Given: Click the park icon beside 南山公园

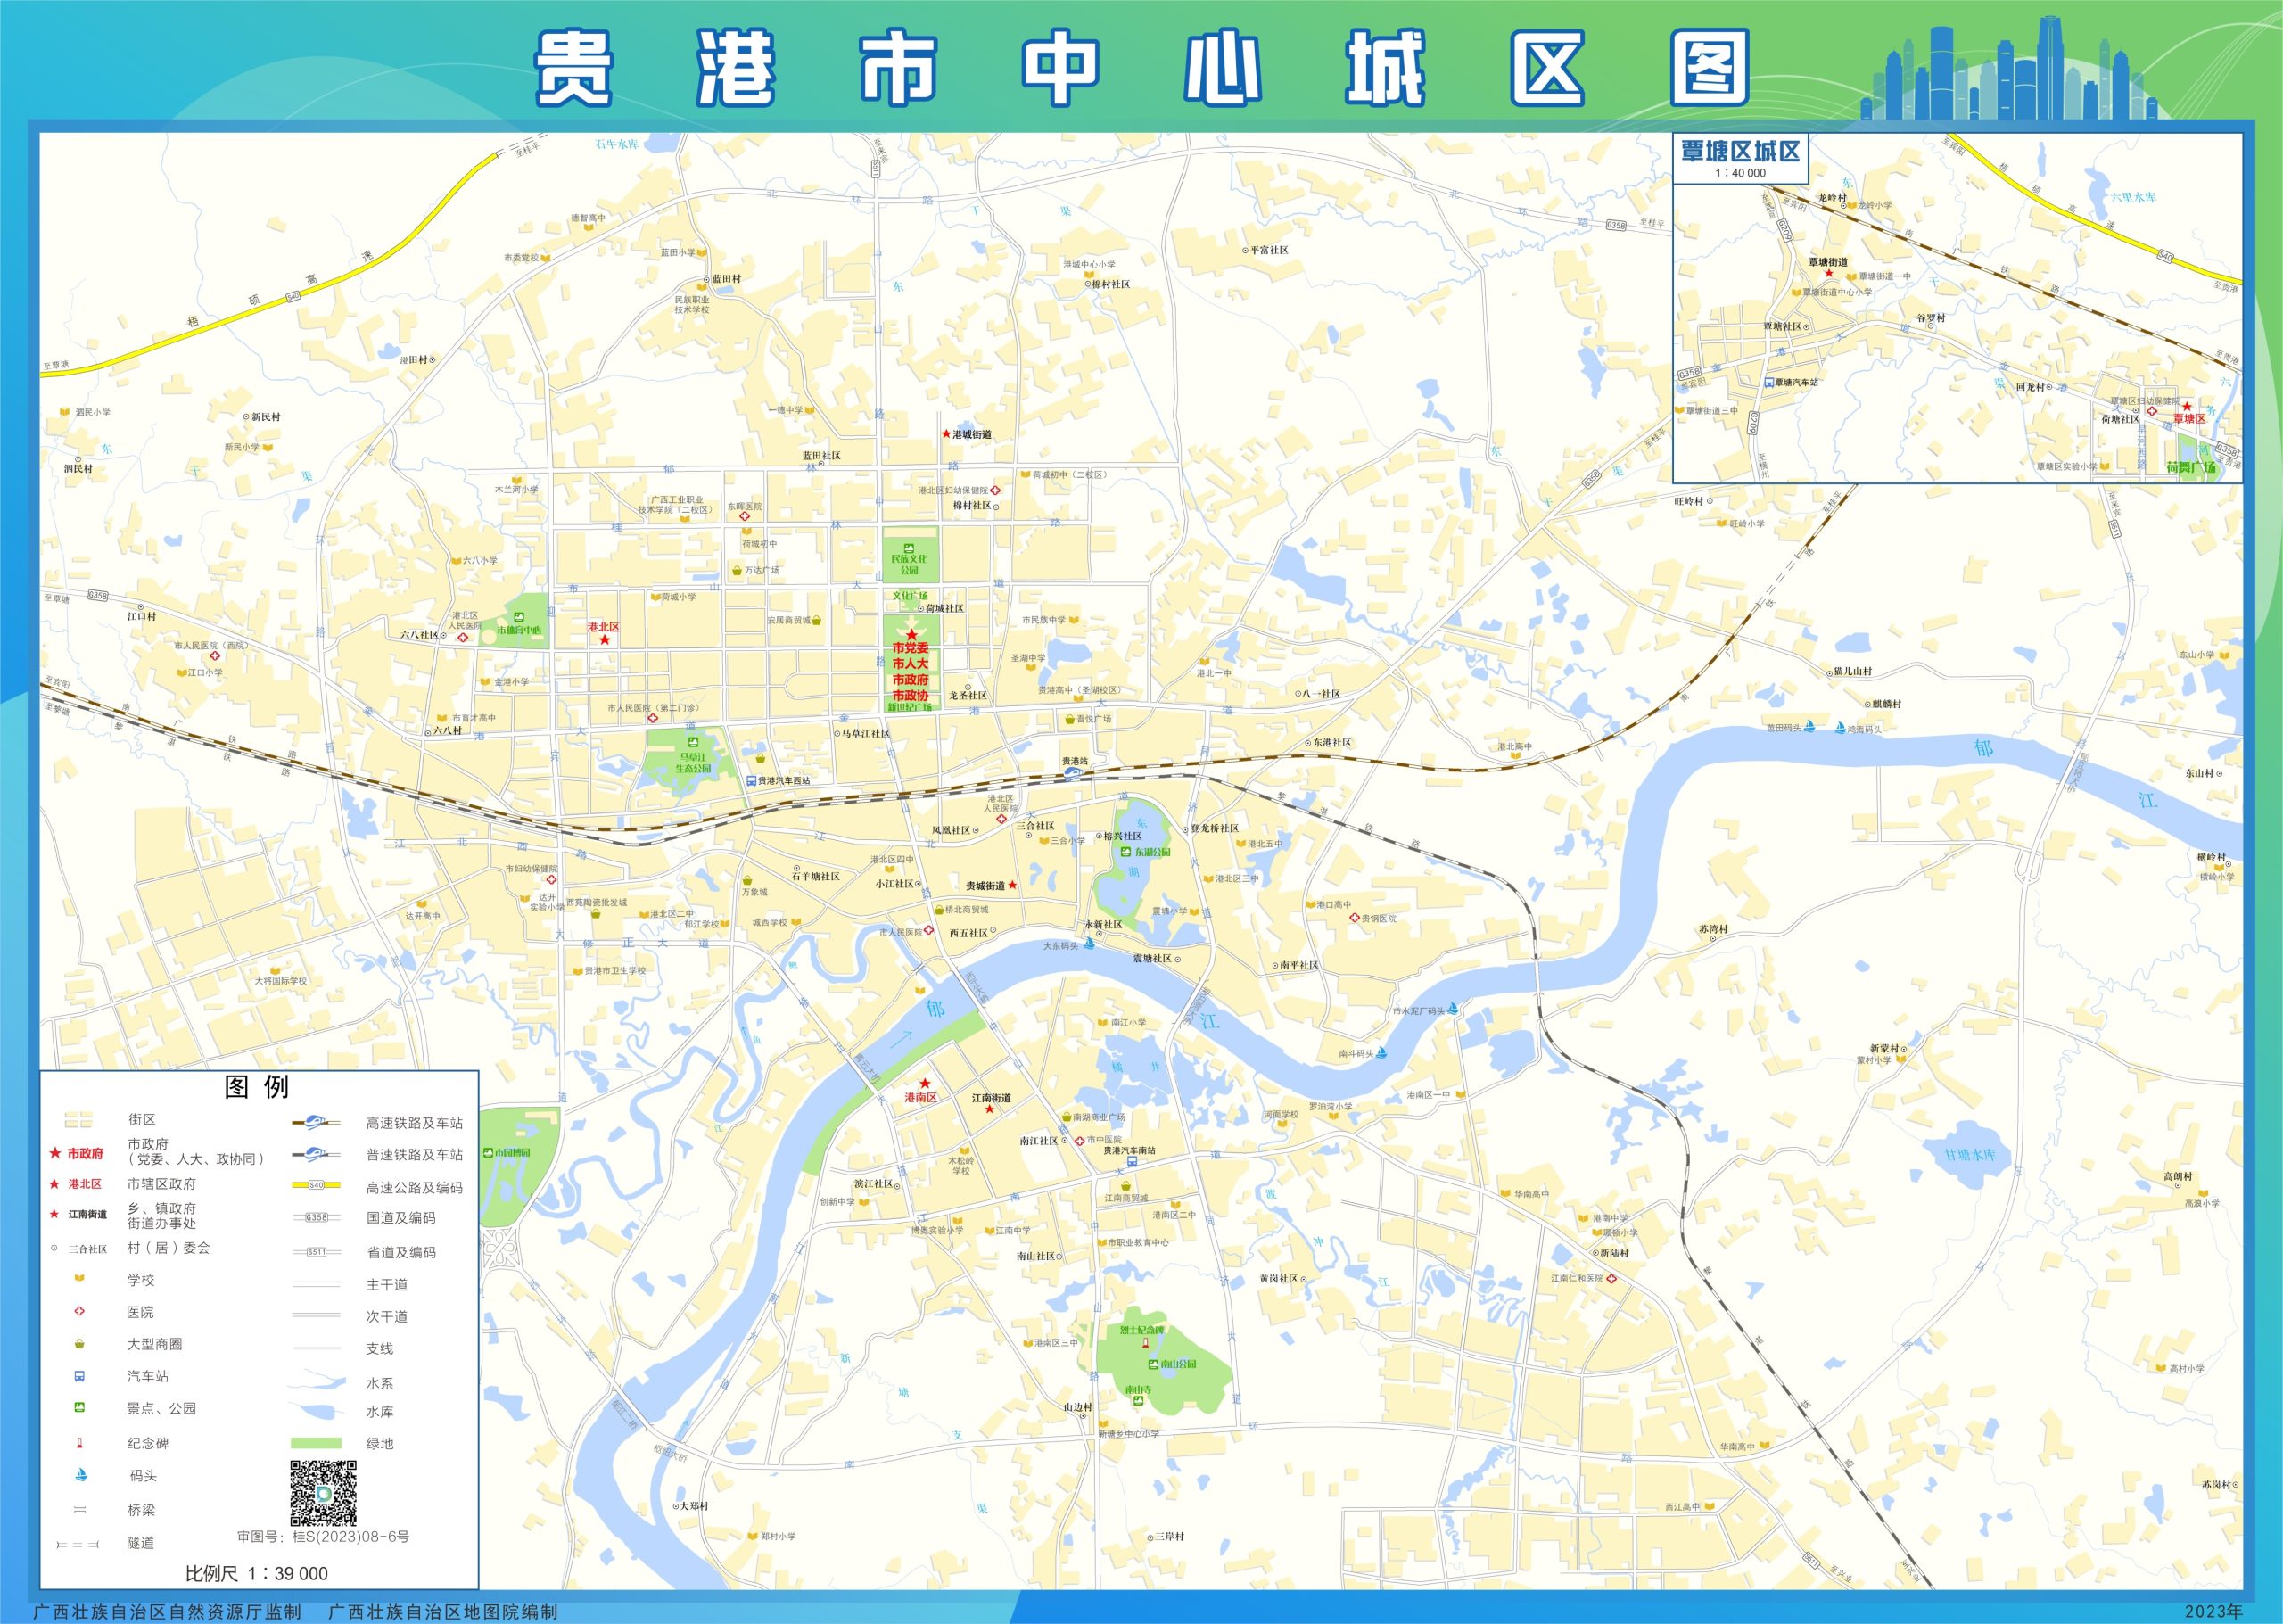Looking at the screenshot, I should pos(1152,1364).
